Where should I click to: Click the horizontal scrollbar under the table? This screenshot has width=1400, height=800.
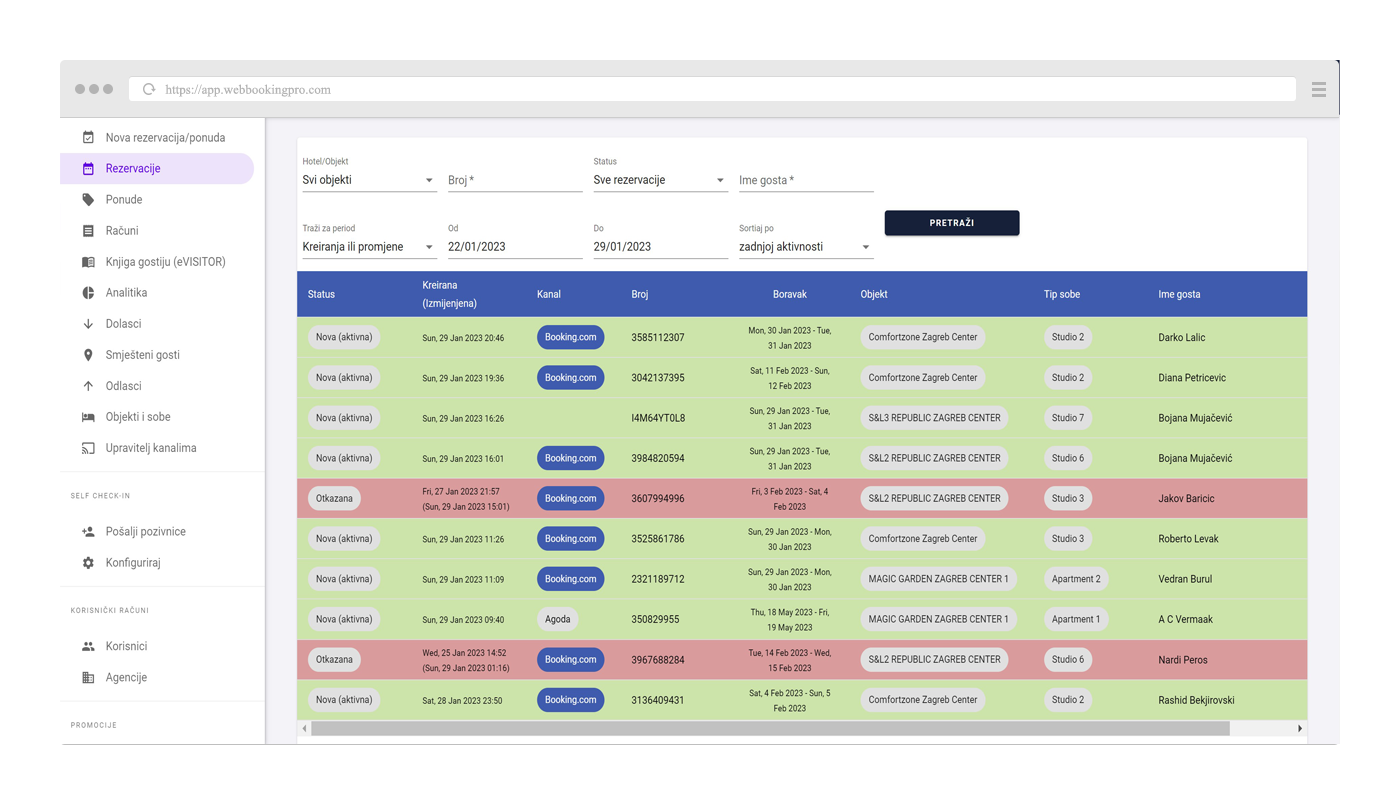[770, 729]
